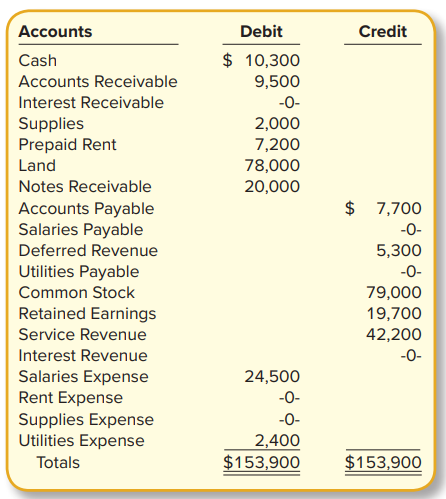446x499 pixels.
Task: Select the 9,500 Accounts Receivable value
Action: pos(277,82)
